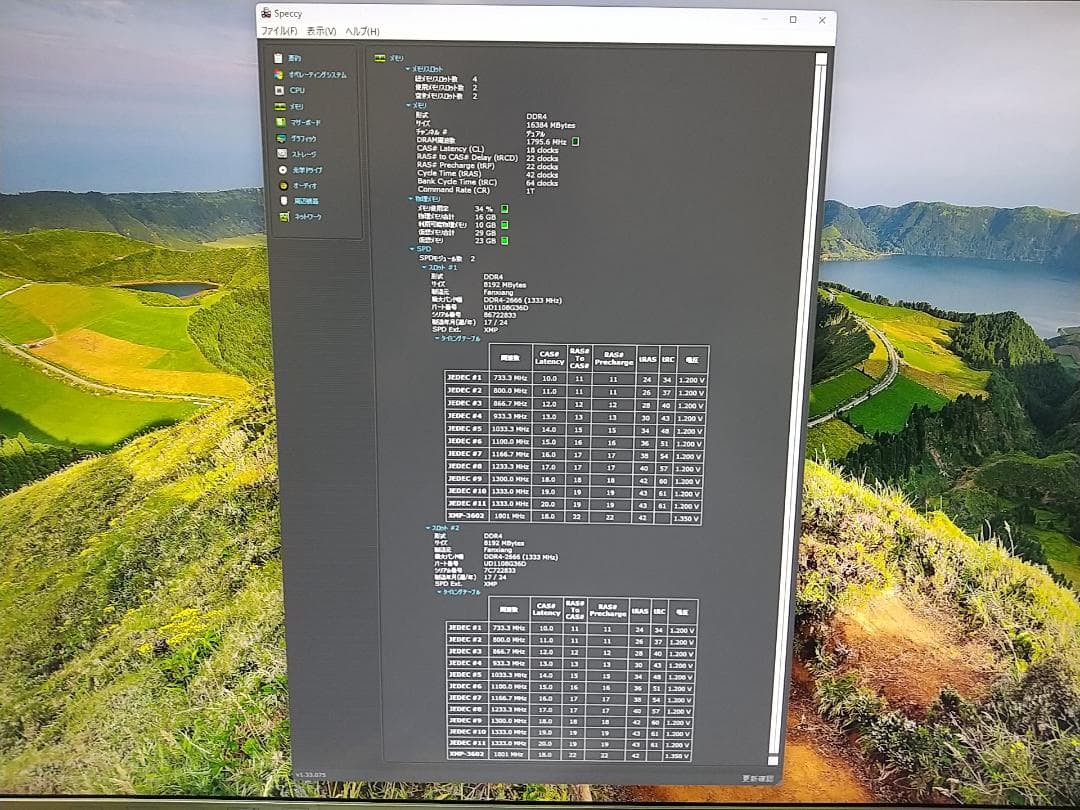Toggle green tray indicator next to 34 % usage
This screenshot has width=1080, height=810.
pyautogui.click(x=505, y=209)
